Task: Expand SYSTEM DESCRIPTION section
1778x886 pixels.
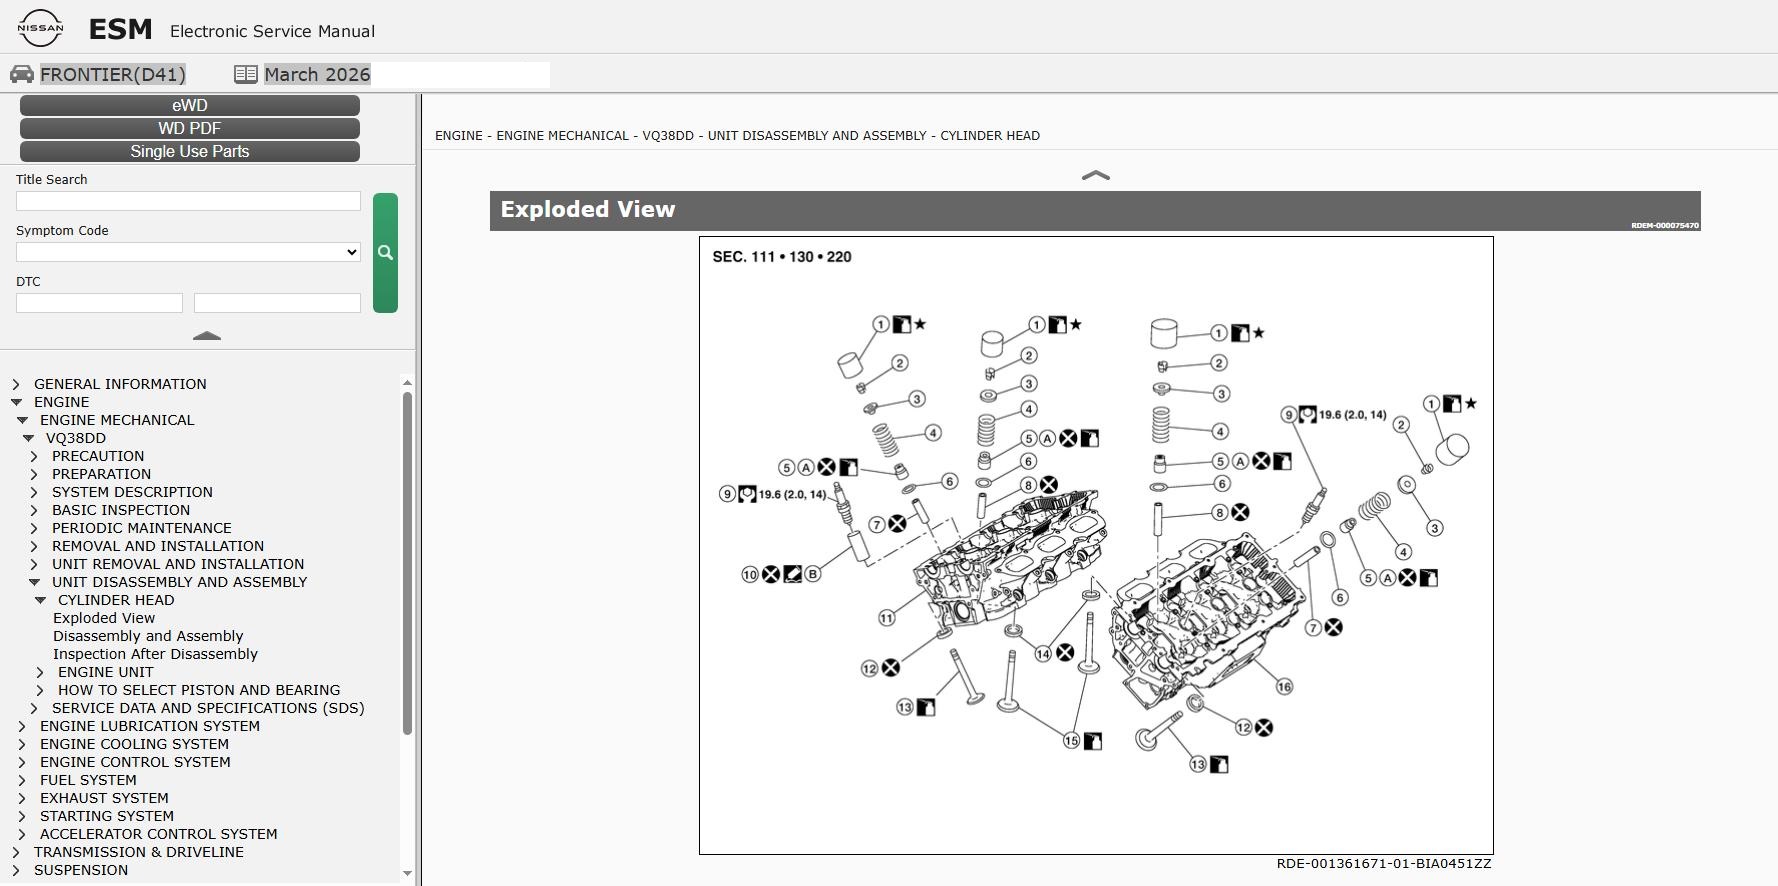Action: 34,492
